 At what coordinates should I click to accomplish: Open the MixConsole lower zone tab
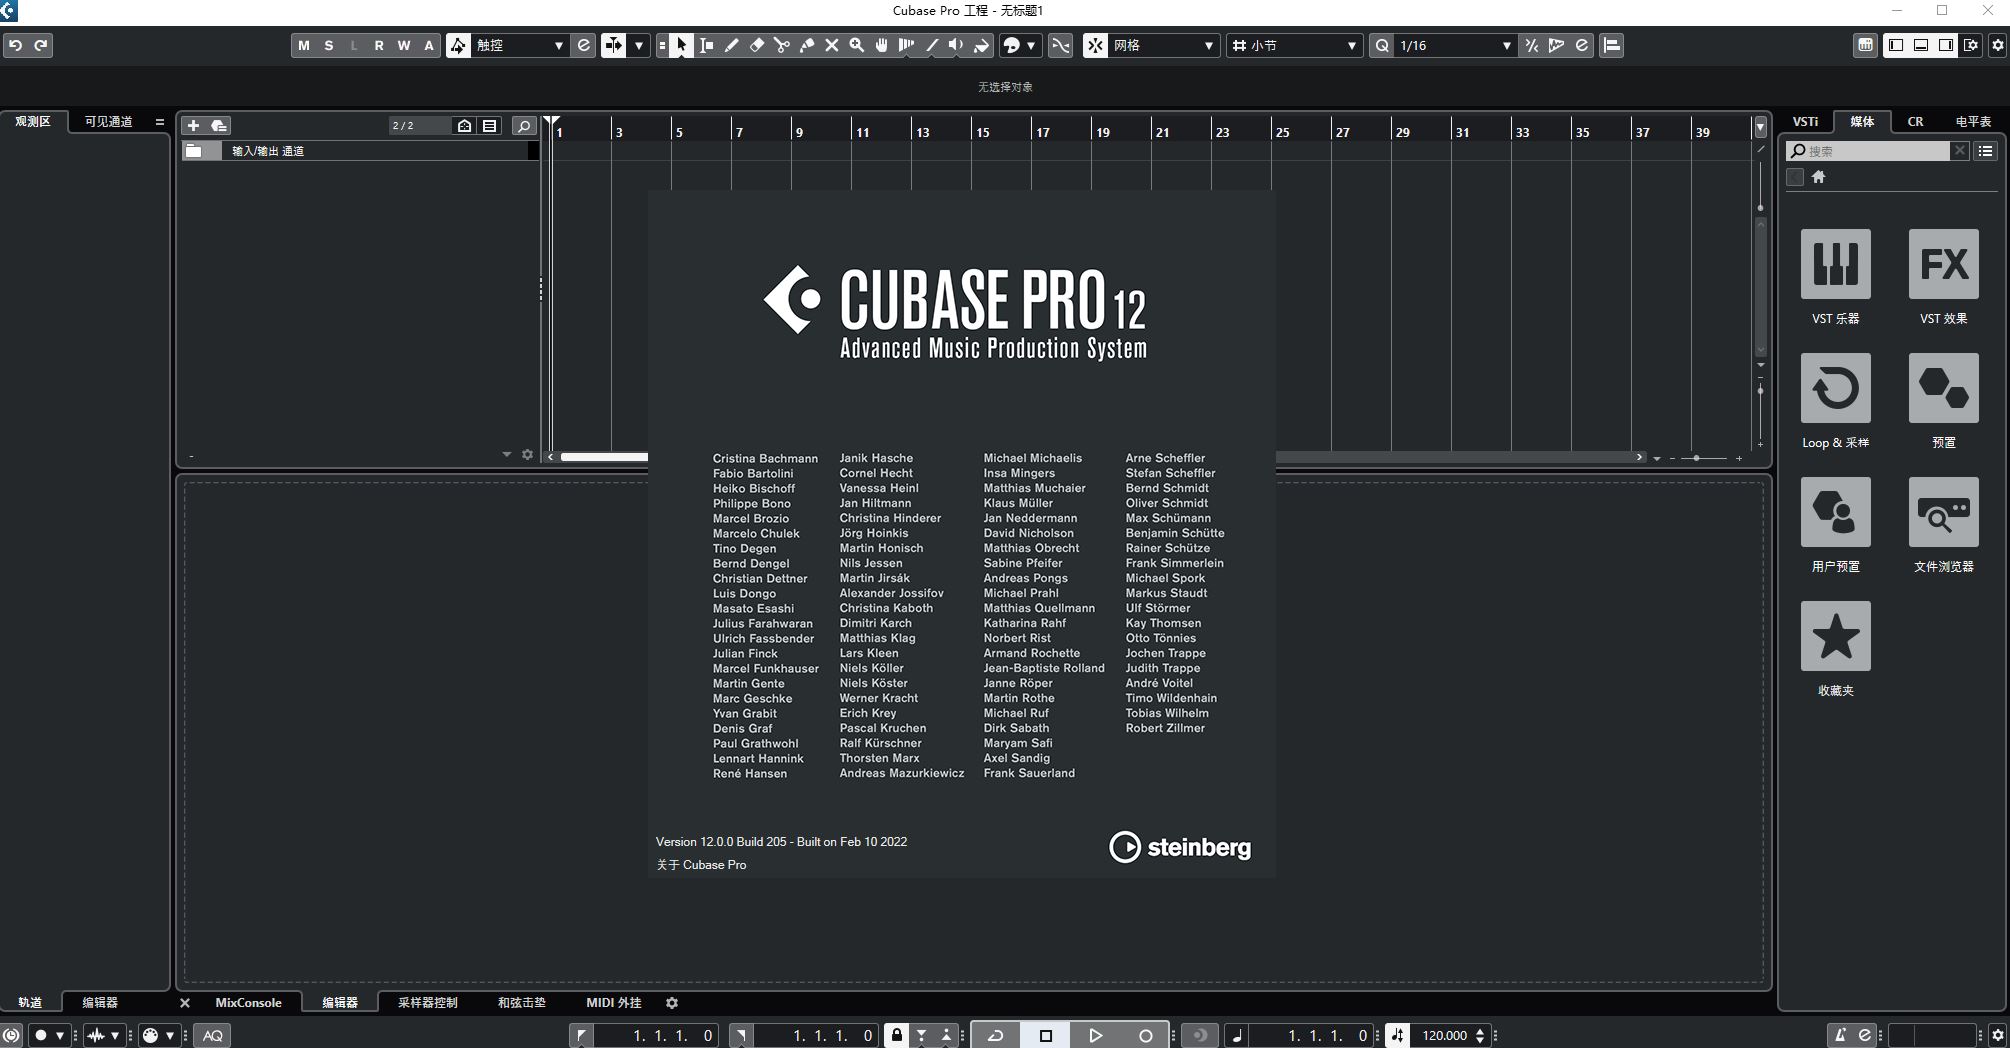(x=248, y=1002)
